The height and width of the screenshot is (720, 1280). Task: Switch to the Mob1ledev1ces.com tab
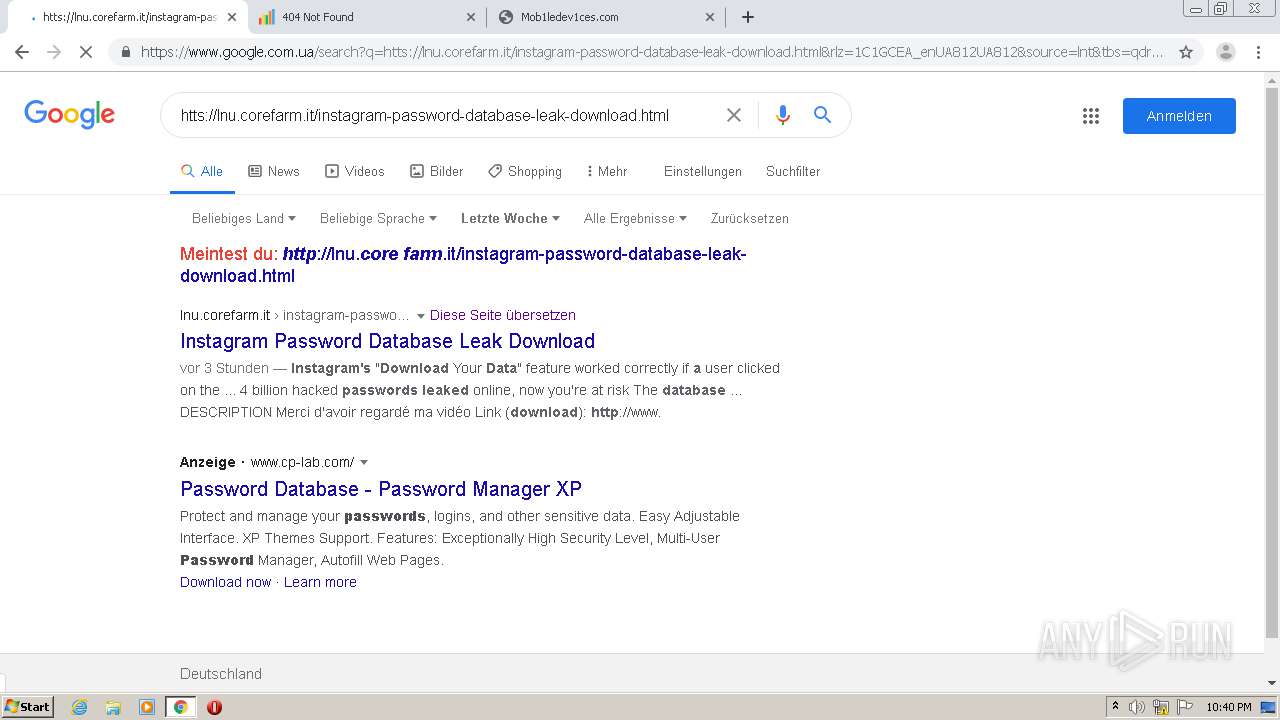pyautogui.click(x=606, y=17)
